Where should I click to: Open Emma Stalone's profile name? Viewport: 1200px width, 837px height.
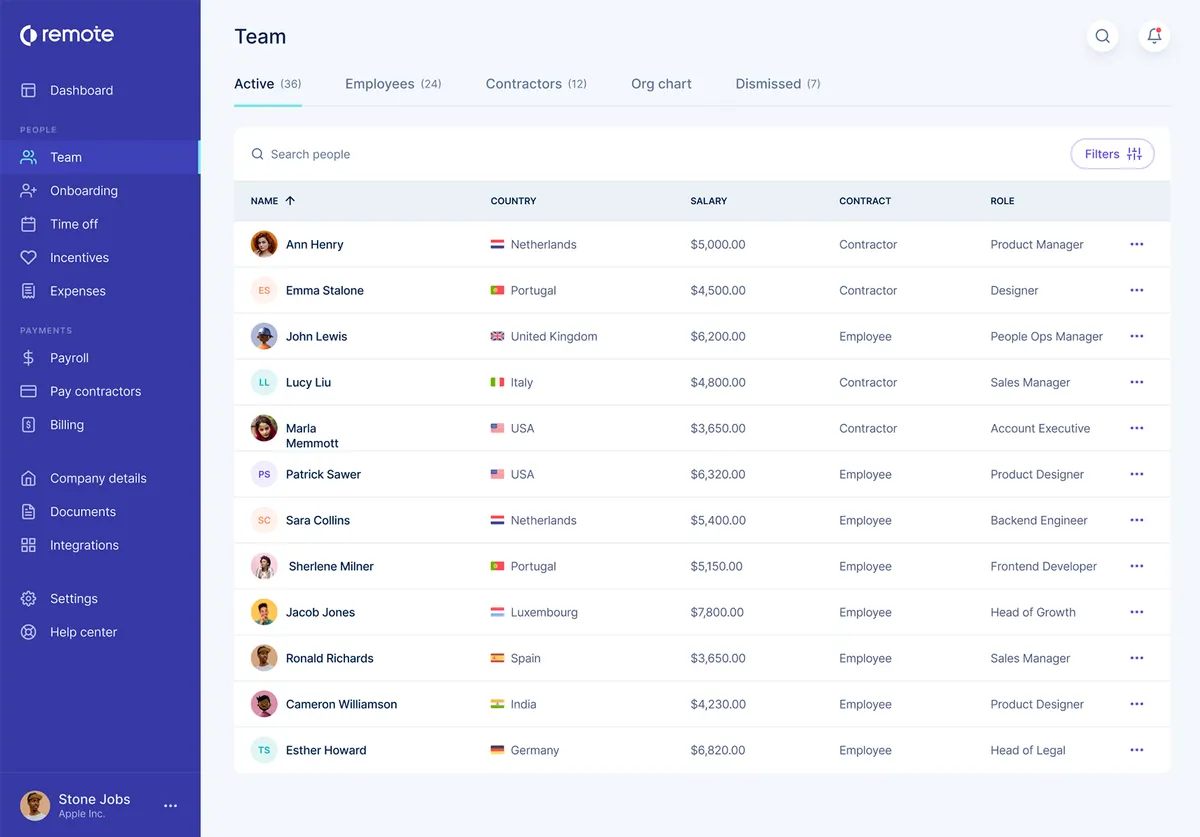(325, 290)
